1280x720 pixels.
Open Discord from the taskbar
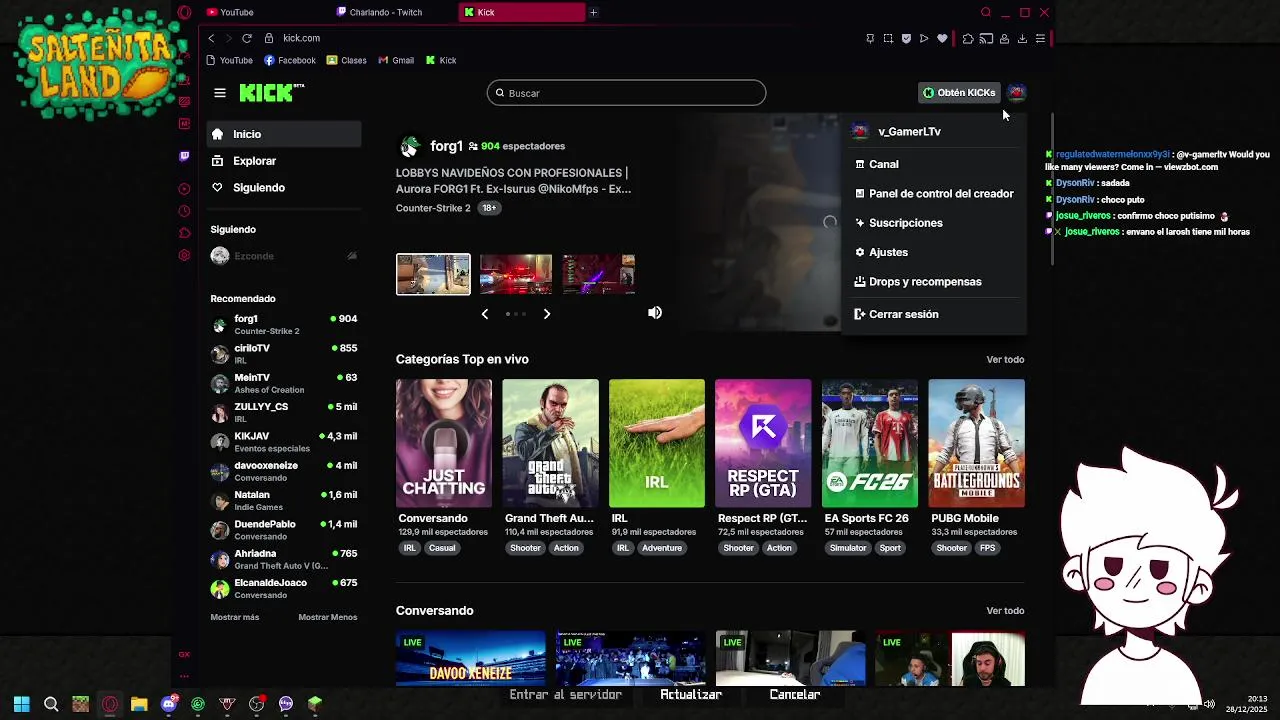point(168,704)
